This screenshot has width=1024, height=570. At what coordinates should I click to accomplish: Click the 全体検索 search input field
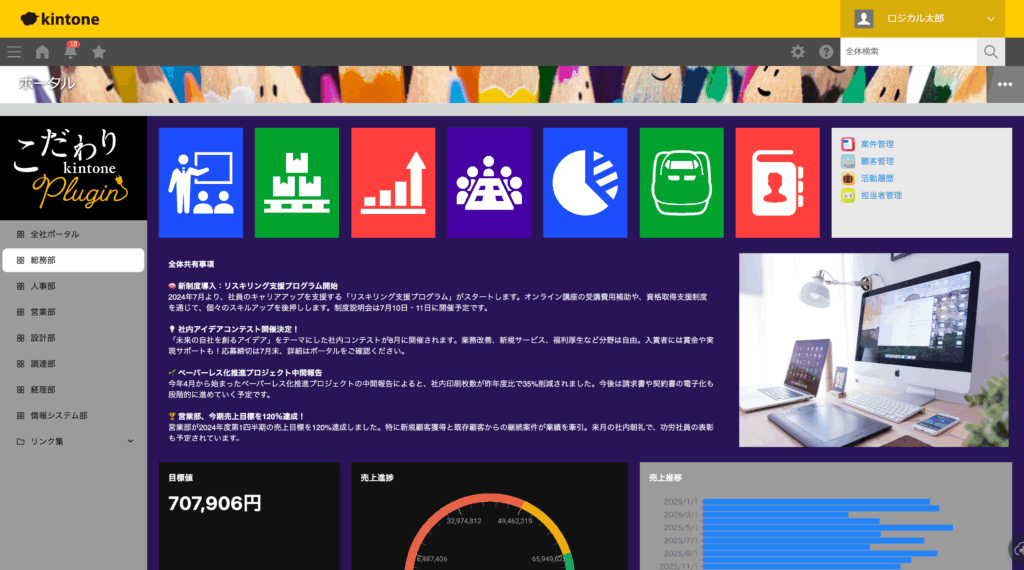click(x=908, y=51)
